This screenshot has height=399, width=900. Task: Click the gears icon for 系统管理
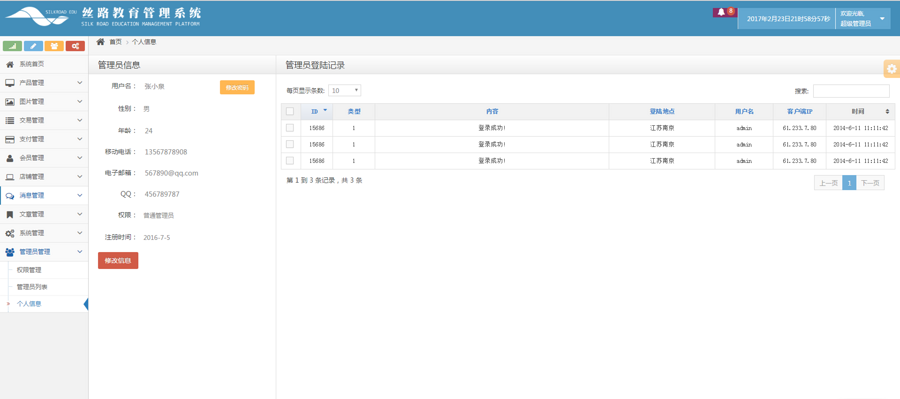[x=10, y=233]
